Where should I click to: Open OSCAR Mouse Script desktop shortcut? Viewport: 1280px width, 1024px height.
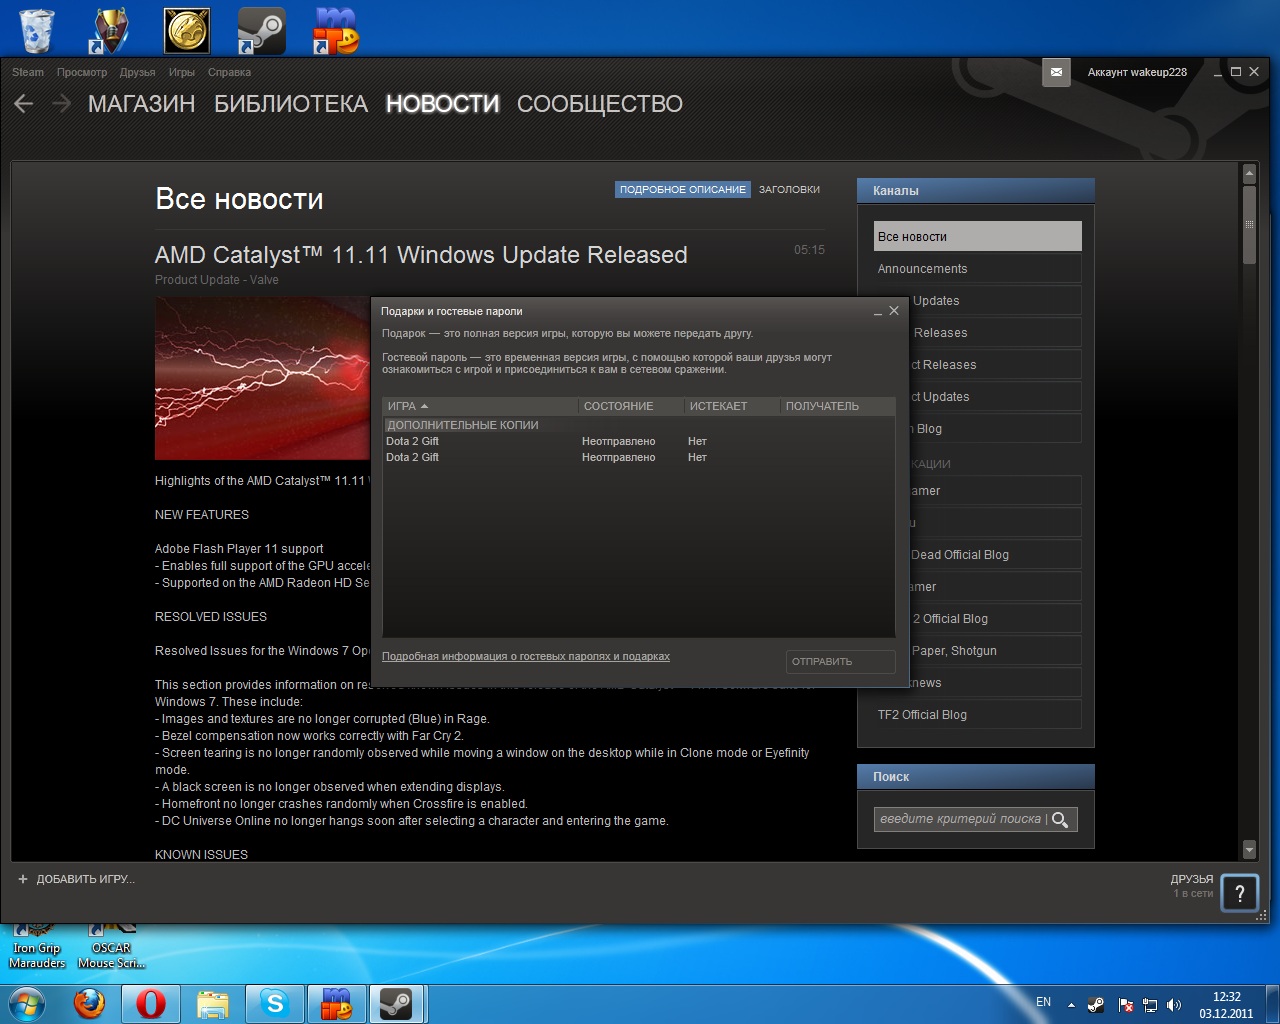click(x=112, y=945)
